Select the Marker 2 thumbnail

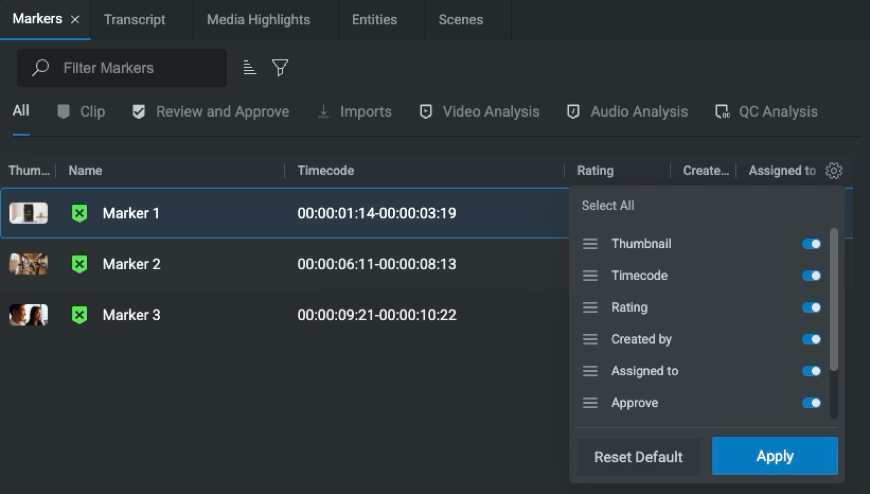tap(28, 264)
